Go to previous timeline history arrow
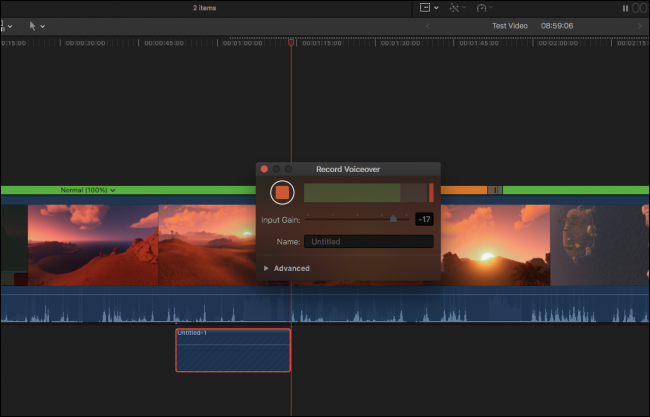The height and width of the screenshot is (417, 650). click(x=429, y=26)
